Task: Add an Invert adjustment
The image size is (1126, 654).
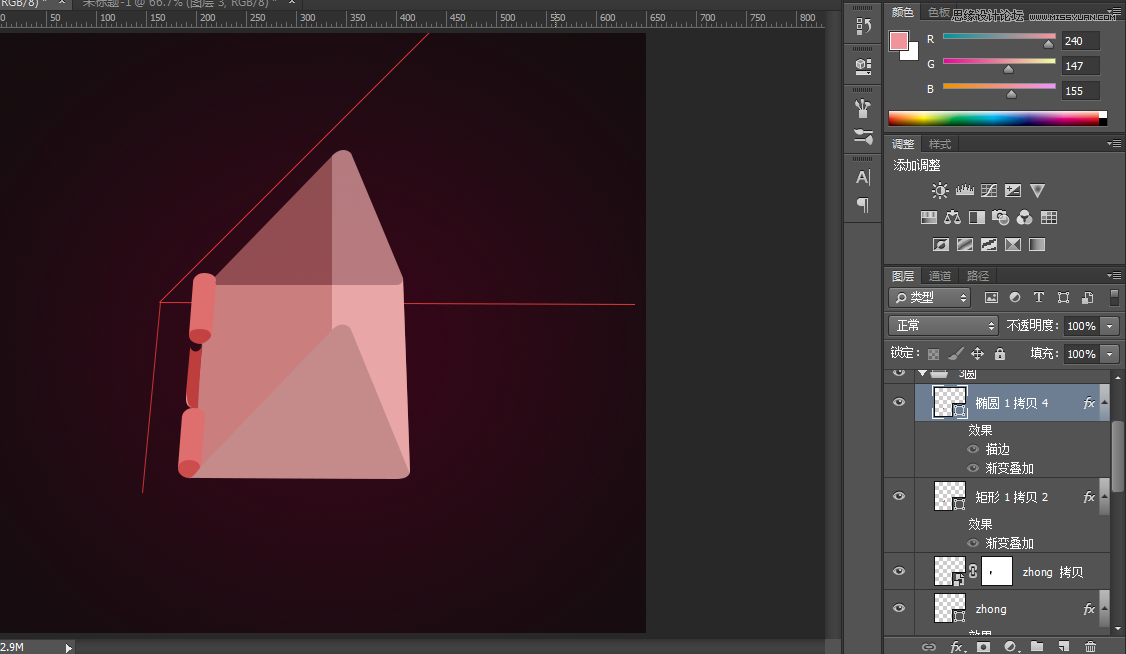Action: [941, 245]
